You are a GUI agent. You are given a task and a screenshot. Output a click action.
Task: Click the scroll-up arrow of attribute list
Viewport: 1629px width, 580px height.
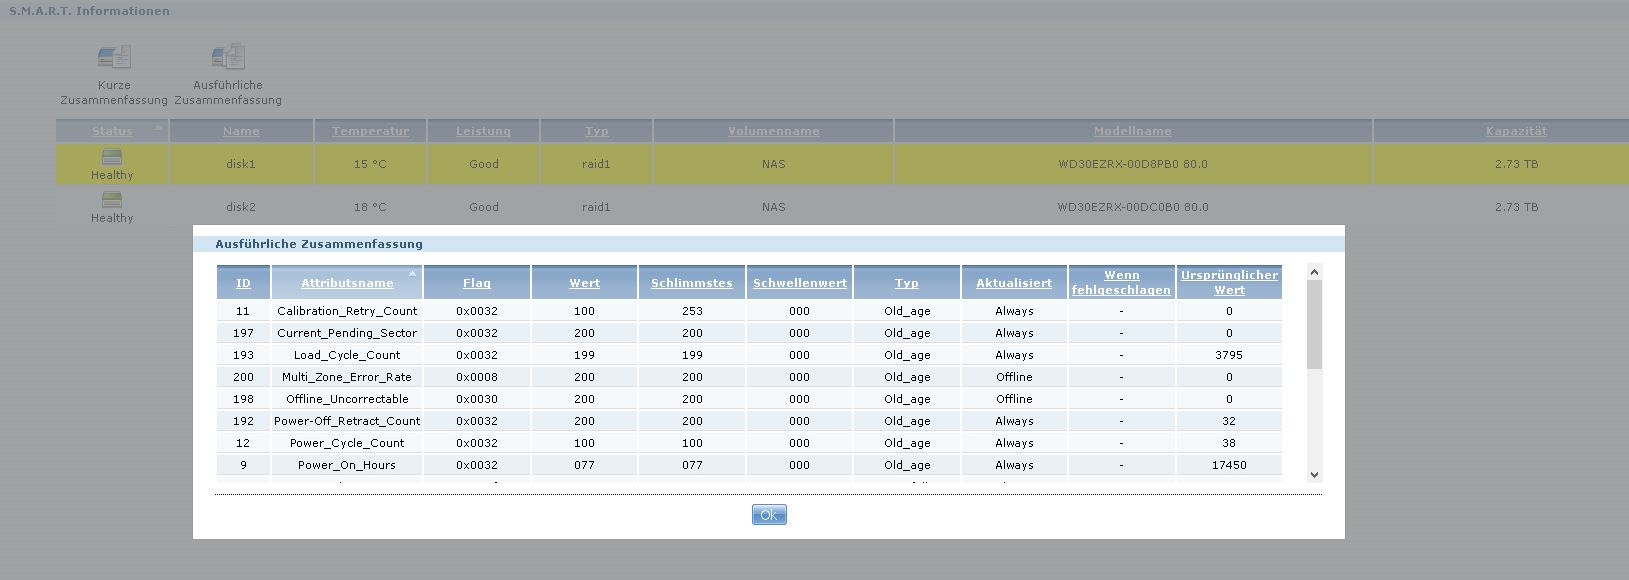1314,272
